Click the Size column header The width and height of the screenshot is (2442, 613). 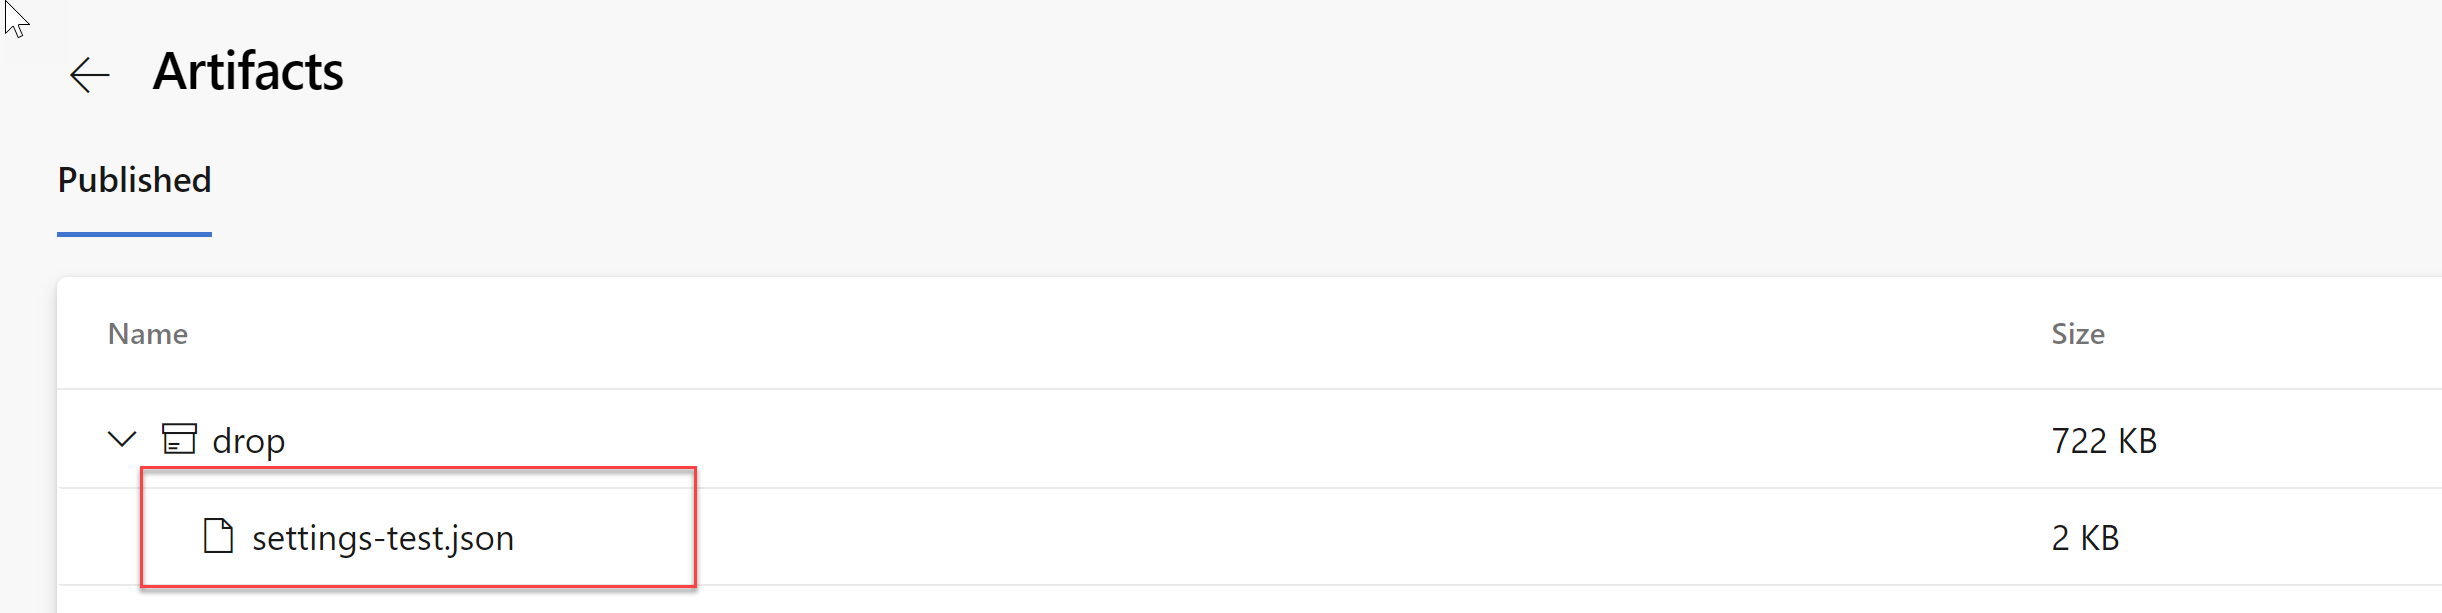[x=2077, y=334]
